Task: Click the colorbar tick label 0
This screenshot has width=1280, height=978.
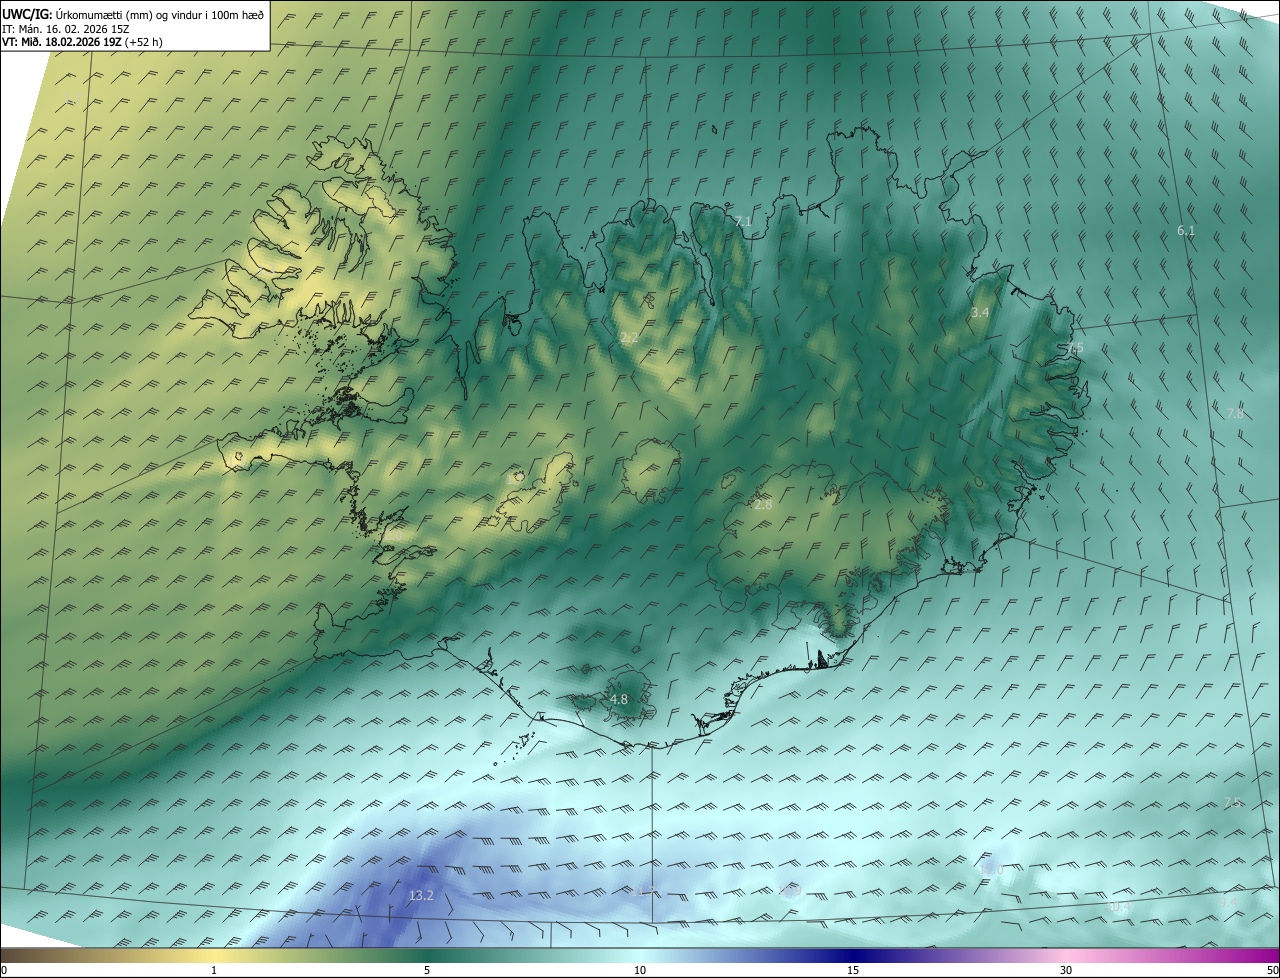Action: [x=4, y=970]
